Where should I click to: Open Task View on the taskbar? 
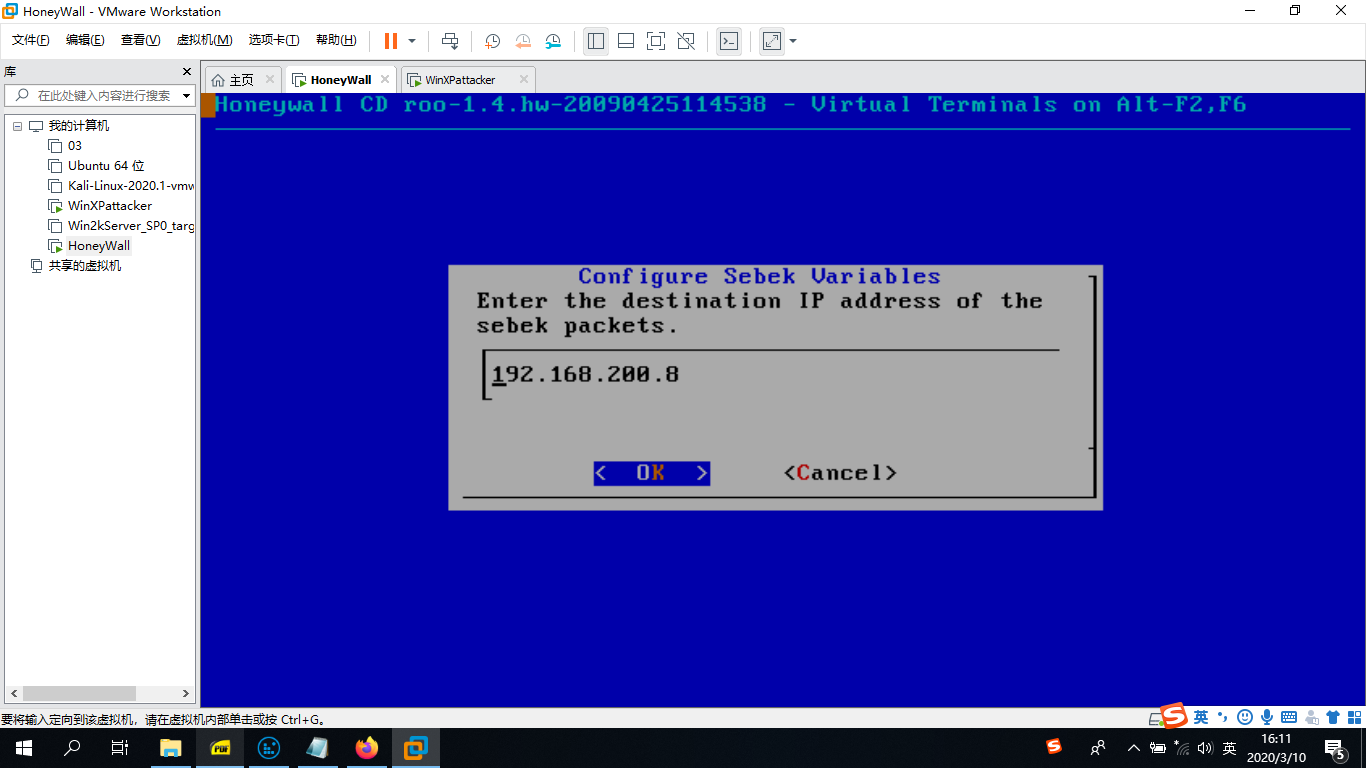120,748
